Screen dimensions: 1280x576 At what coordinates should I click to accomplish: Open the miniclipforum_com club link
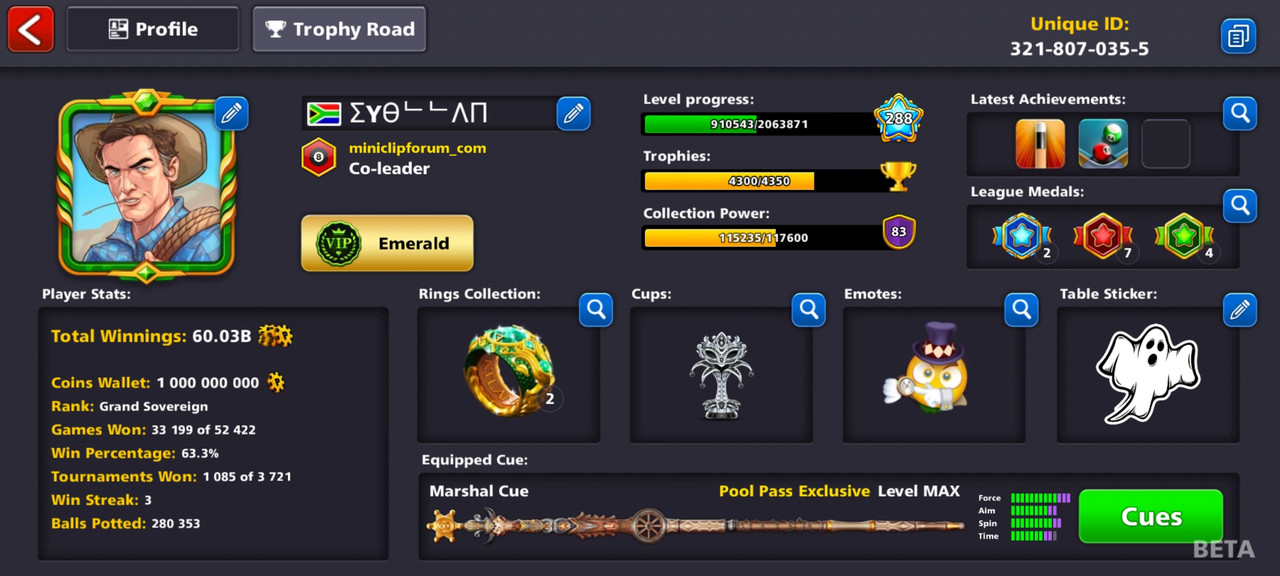tap(417, 148)
